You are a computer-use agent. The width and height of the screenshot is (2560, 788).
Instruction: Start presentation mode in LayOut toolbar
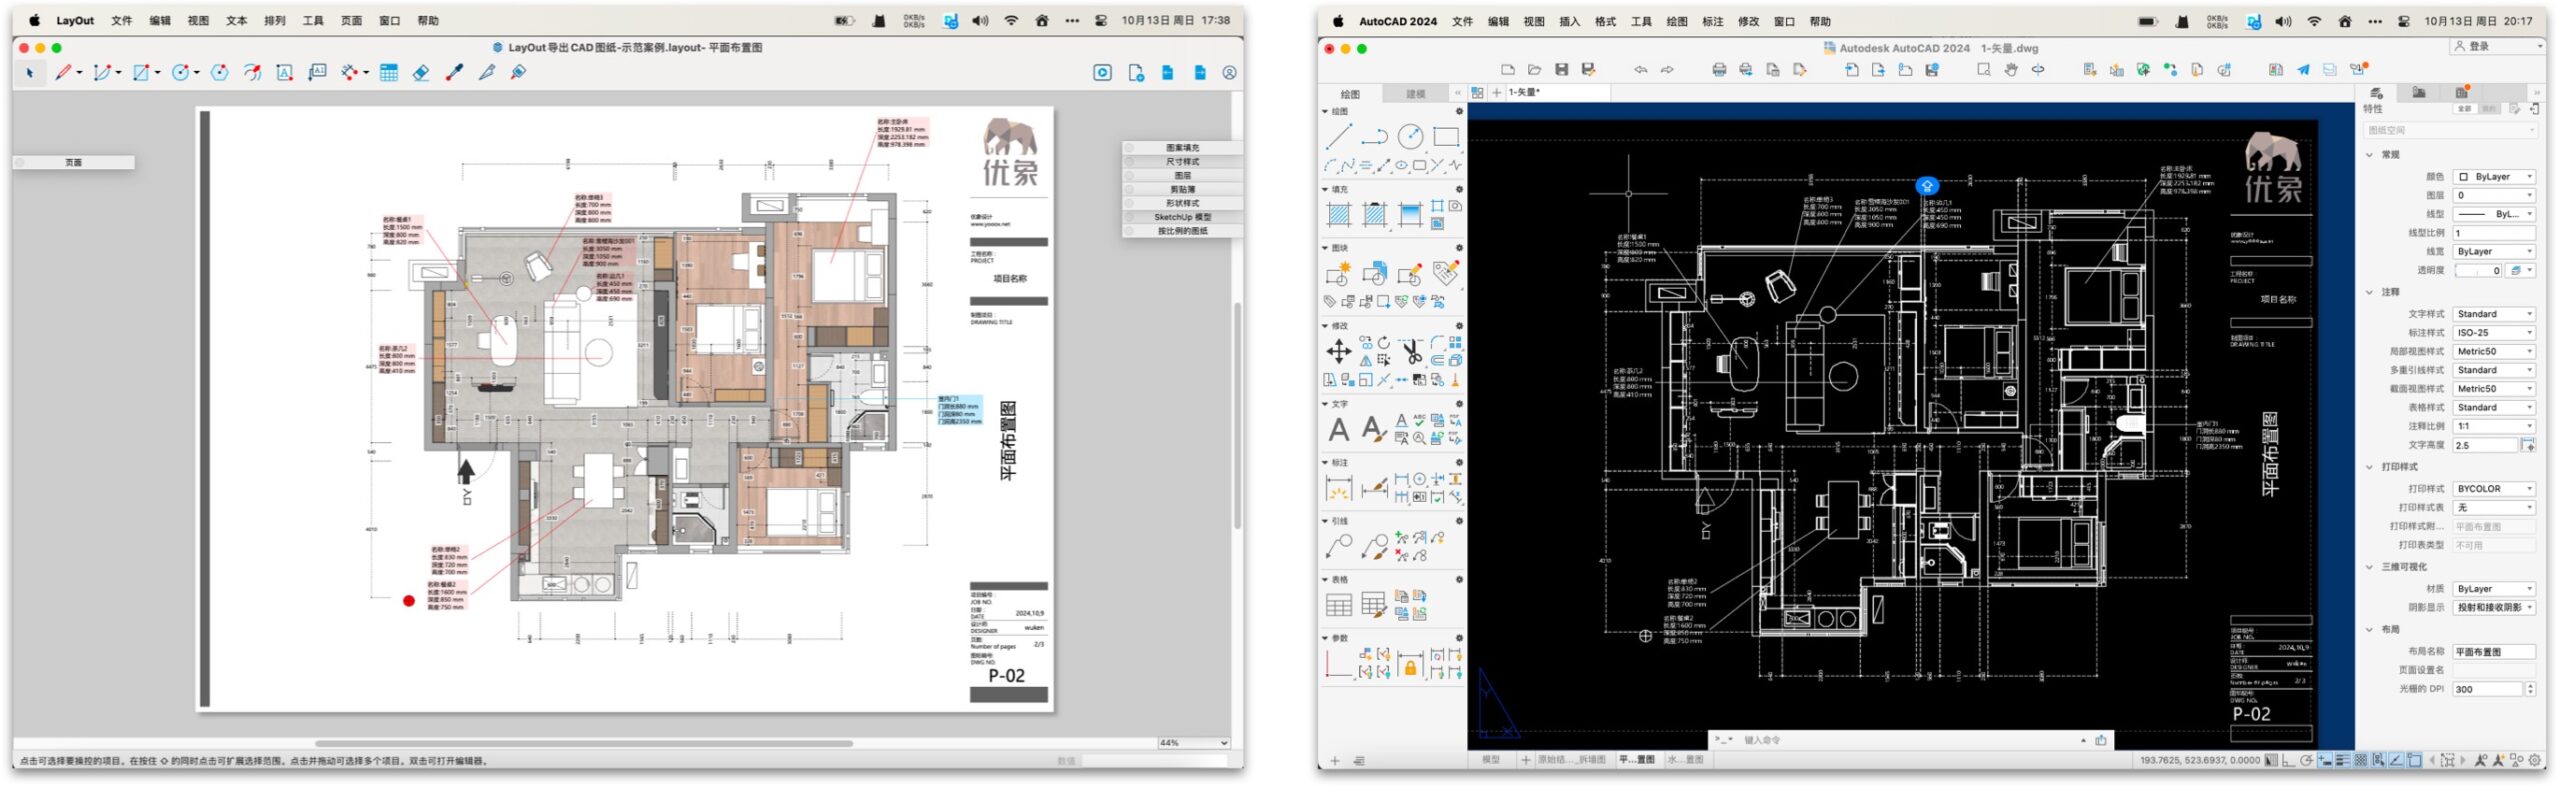[1102, 73]
